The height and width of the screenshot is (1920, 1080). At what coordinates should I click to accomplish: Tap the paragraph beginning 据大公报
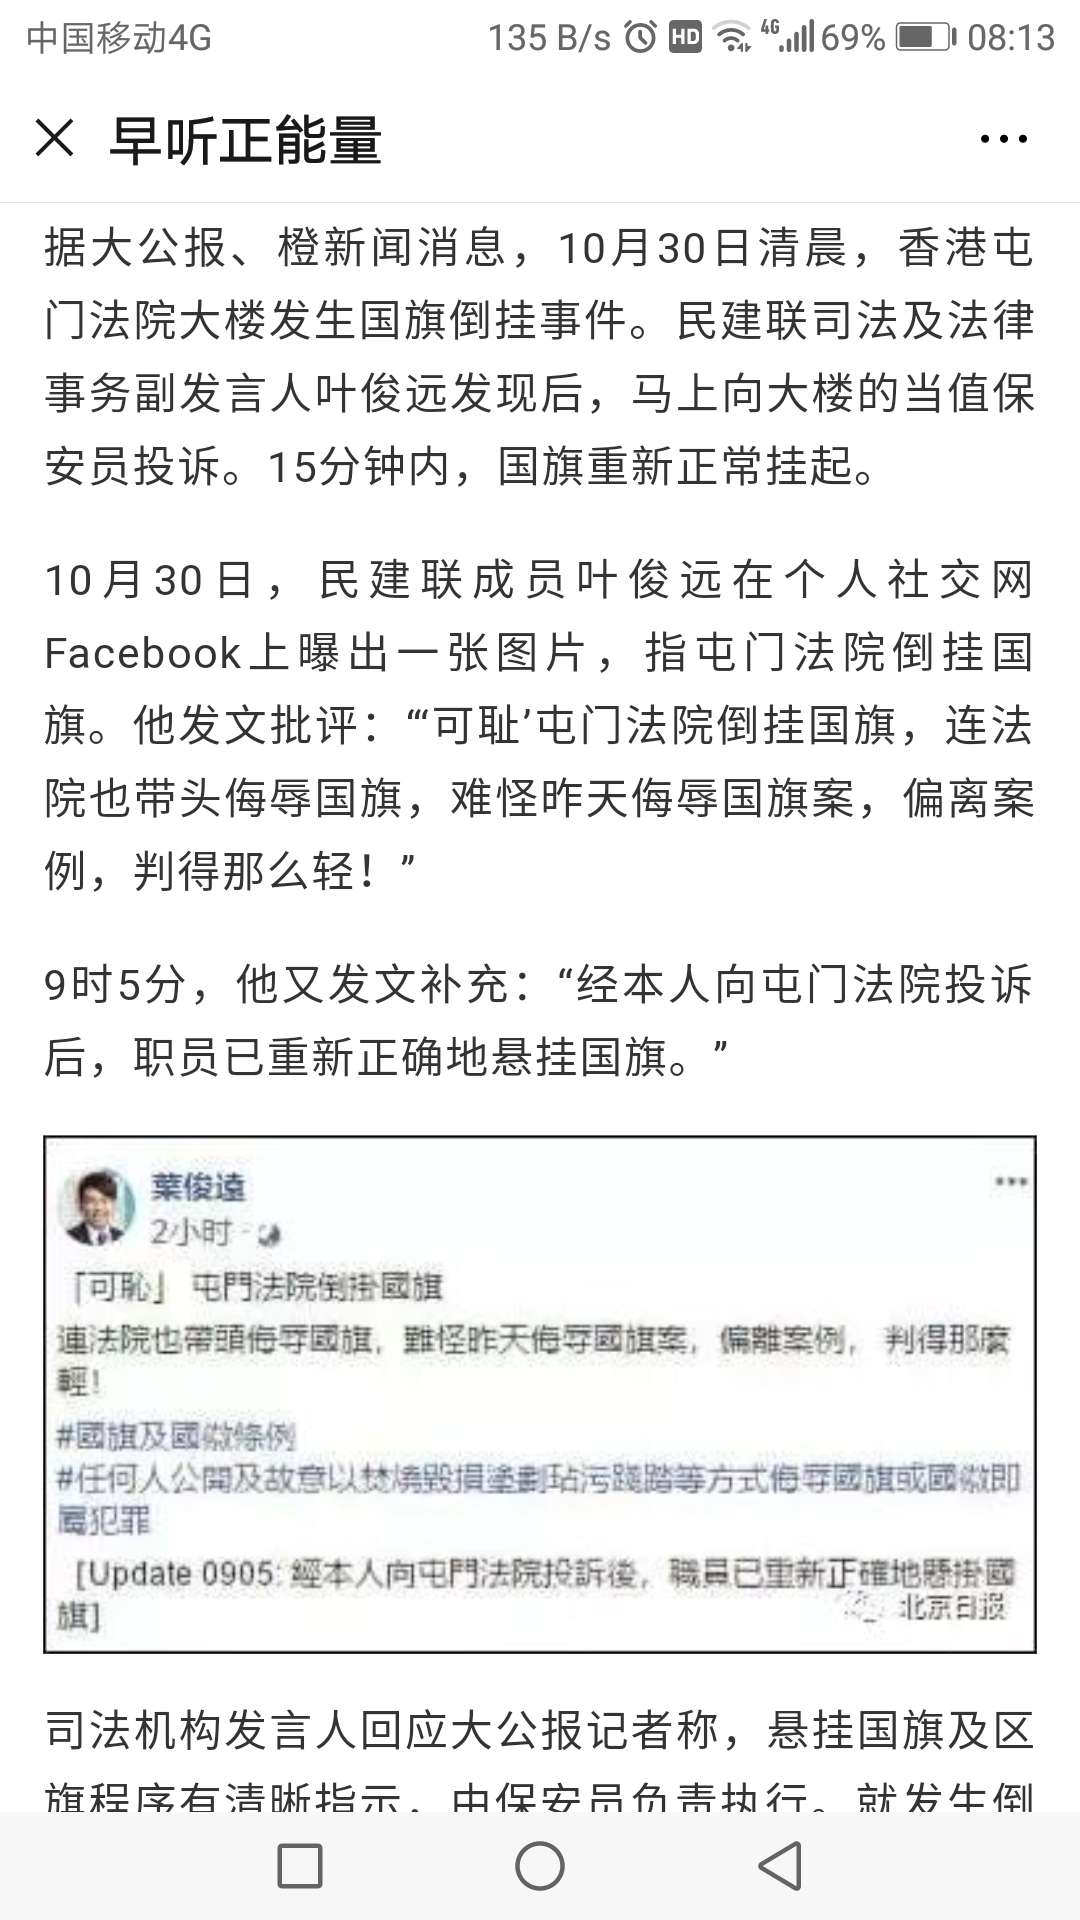[x=540, y=357]
